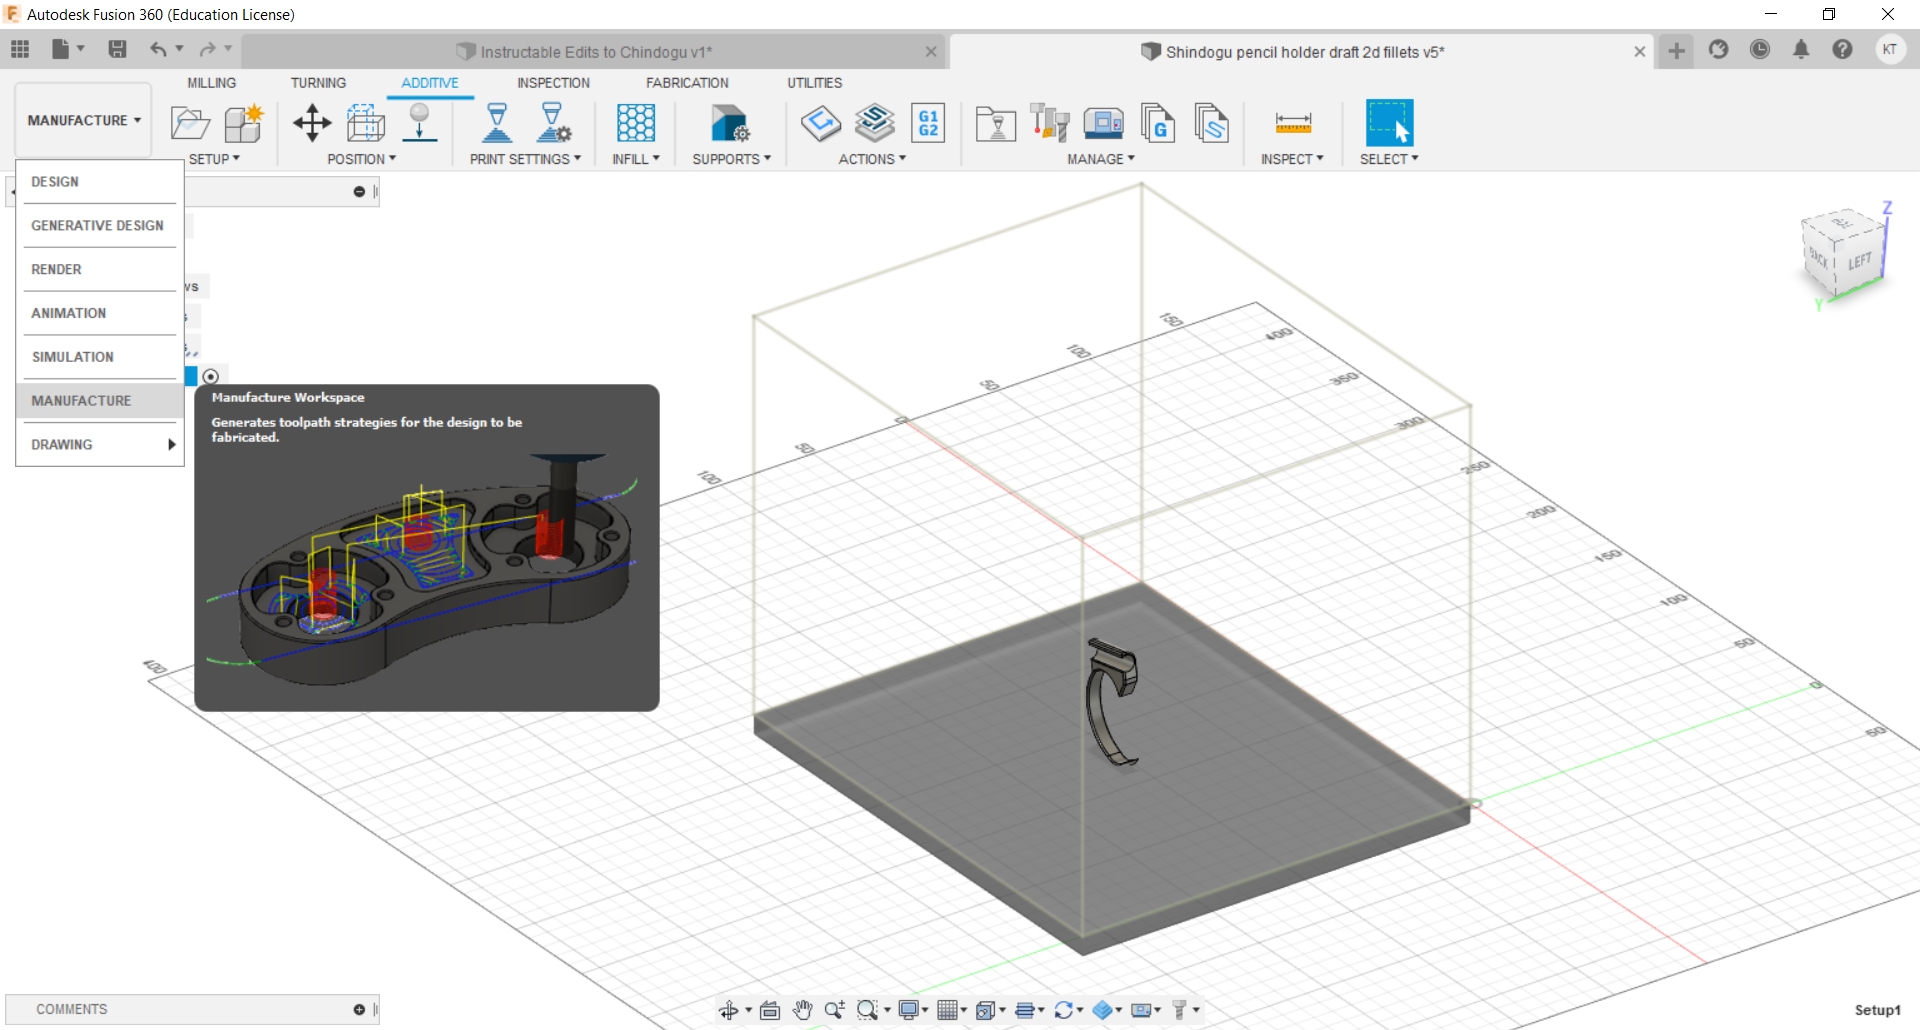Open the File menu dropdown icon
This screenshot has width=1920, height=1030.
(67, 49)
